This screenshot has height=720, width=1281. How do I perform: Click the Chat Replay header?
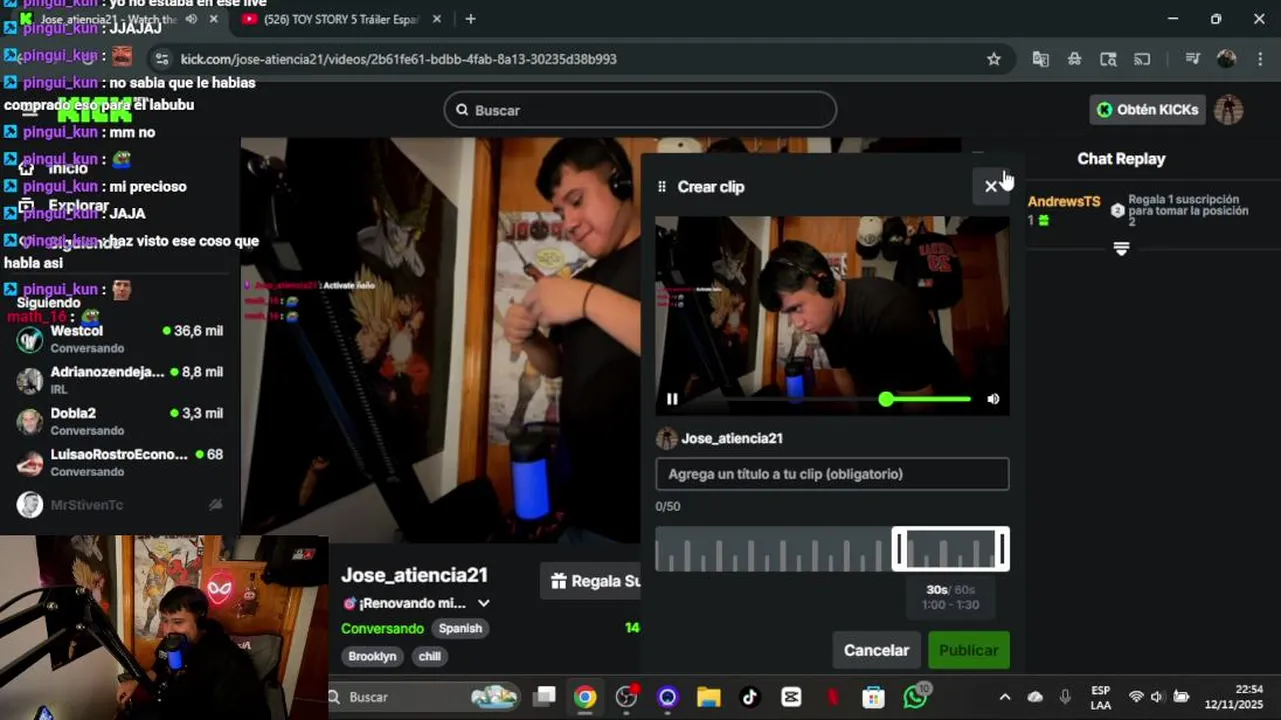pyautogui.click(x=1121, y=159)
